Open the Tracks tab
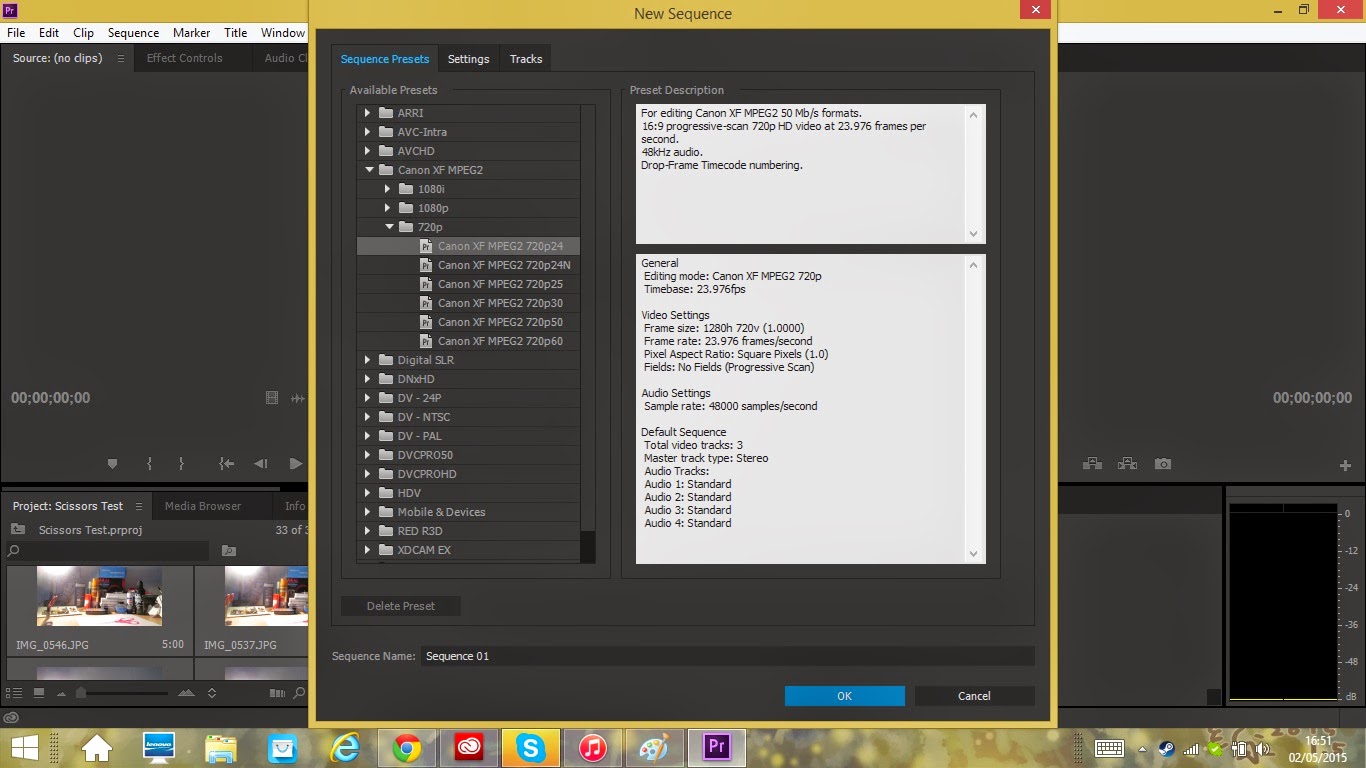The image size is (1366, 768). point(526,59)
